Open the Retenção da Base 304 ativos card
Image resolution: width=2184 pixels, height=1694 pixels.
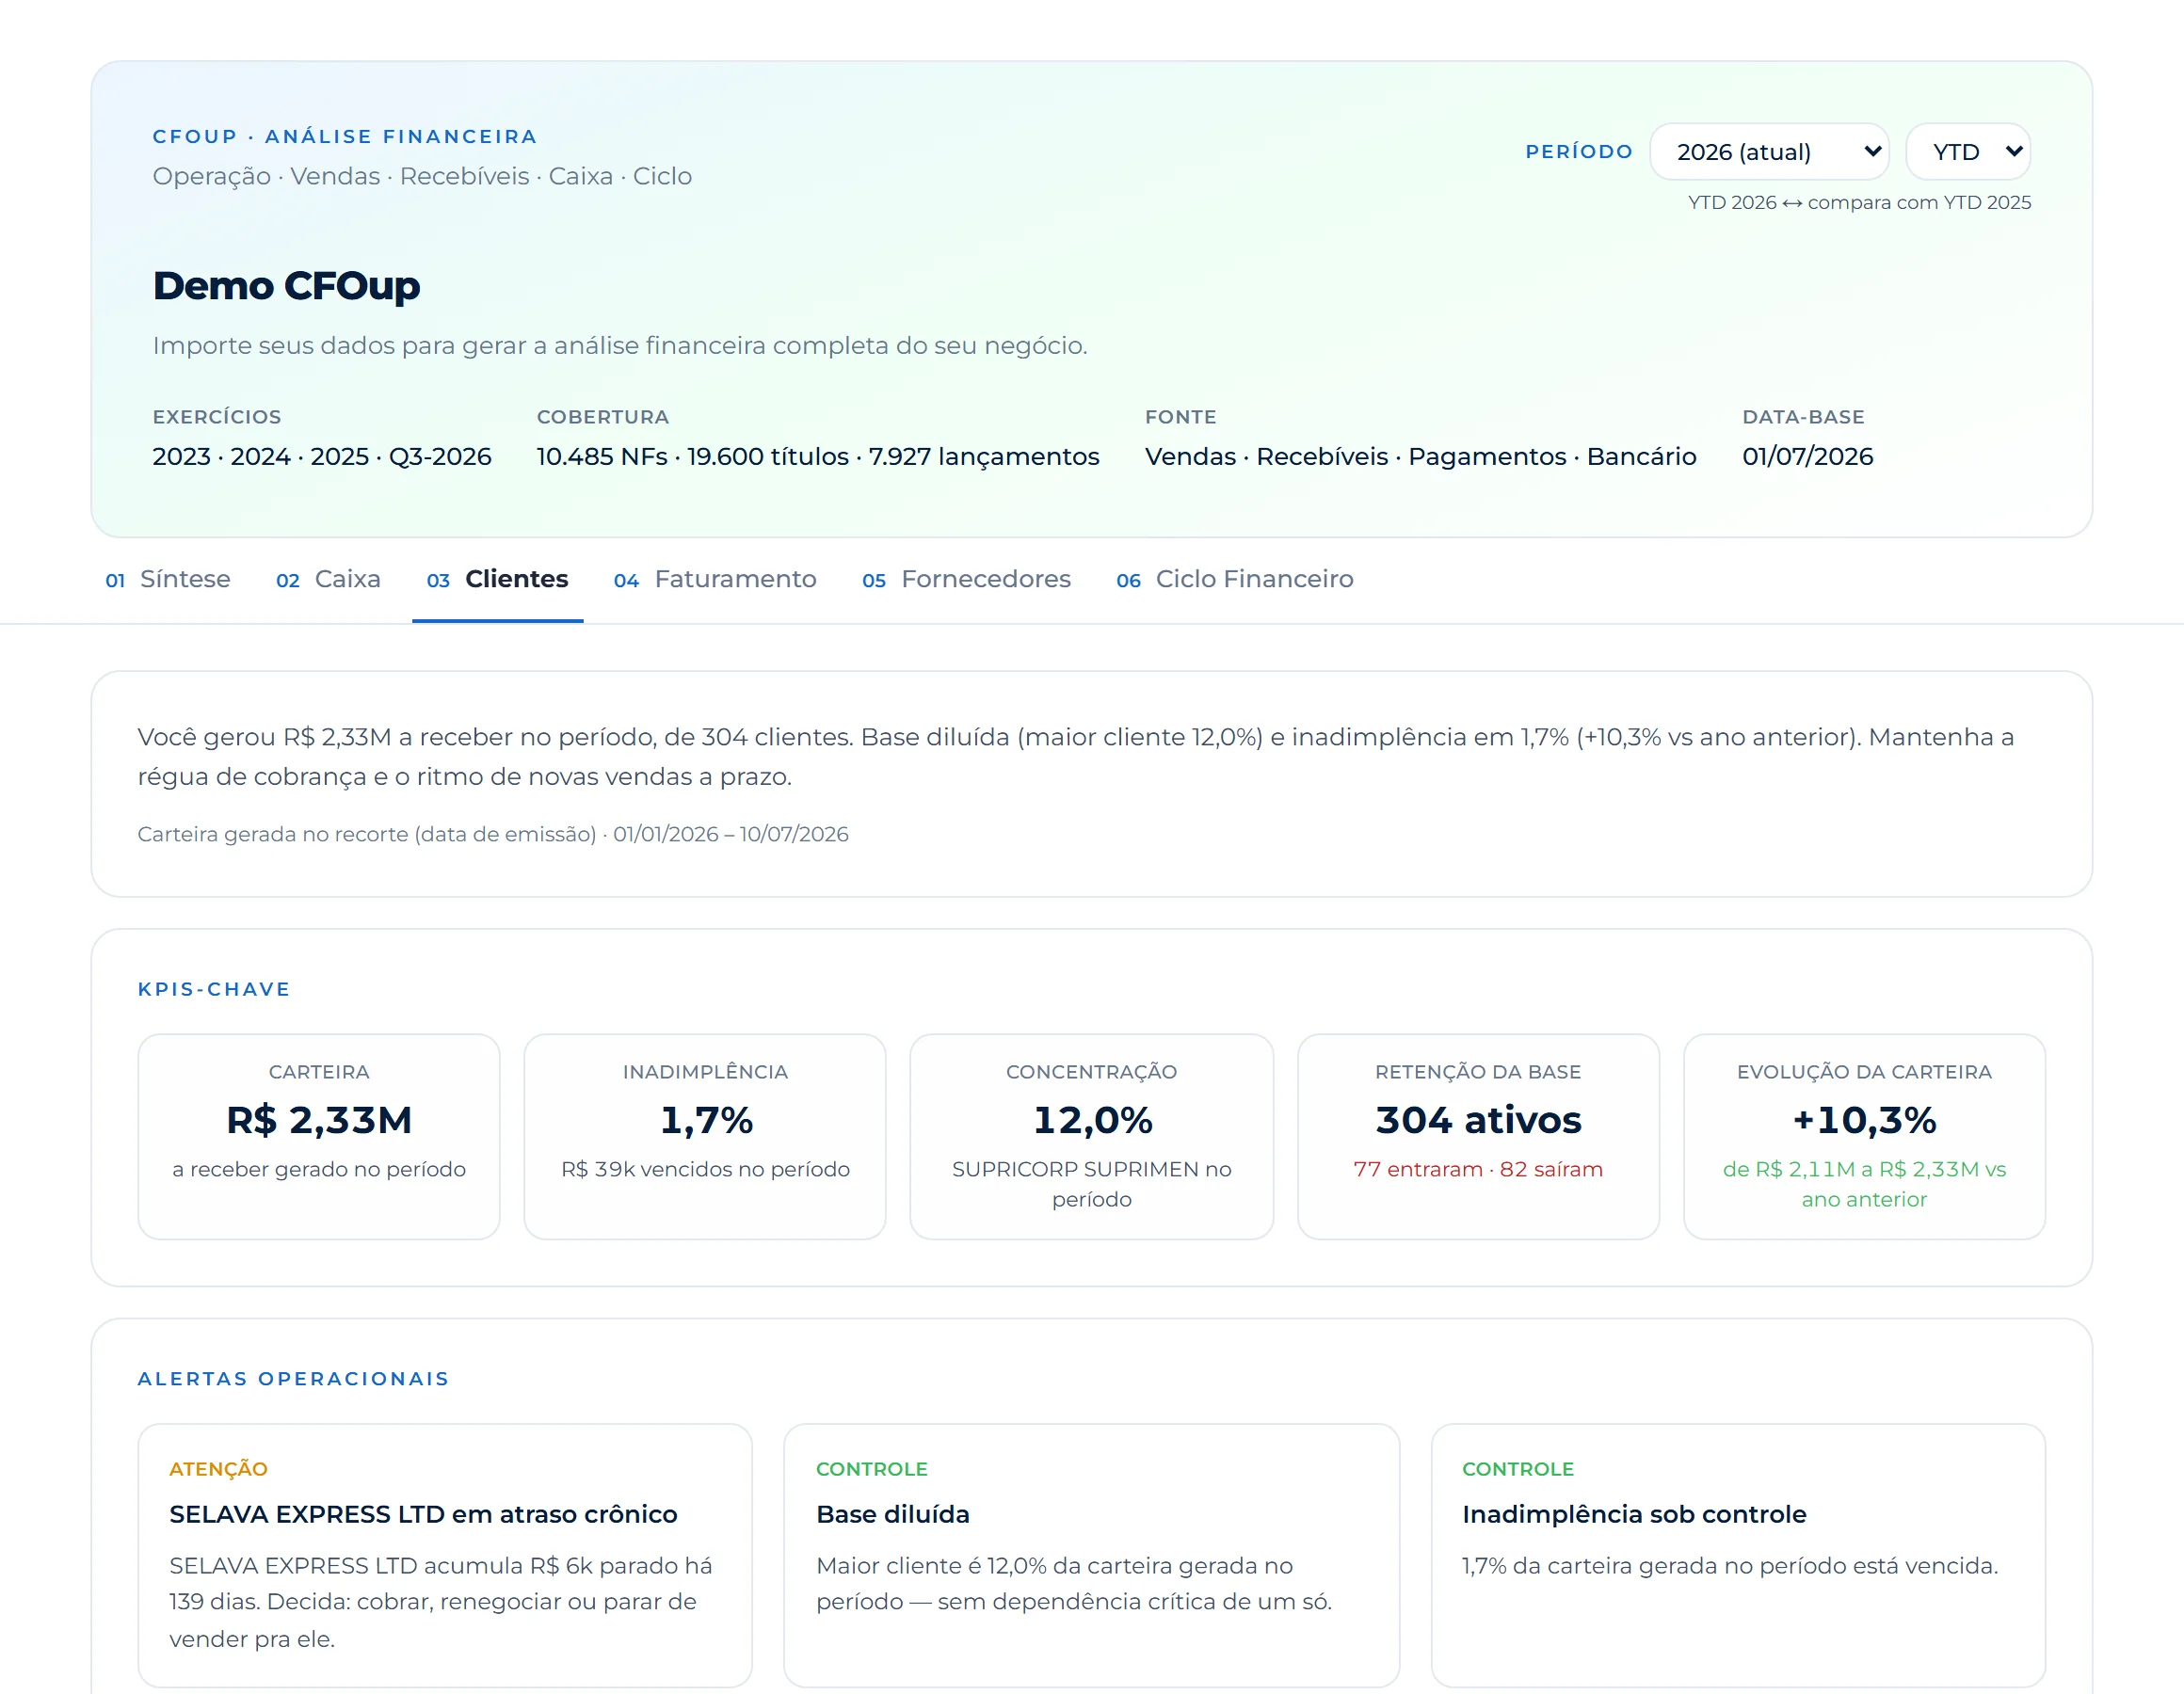click(1478, 1137)
